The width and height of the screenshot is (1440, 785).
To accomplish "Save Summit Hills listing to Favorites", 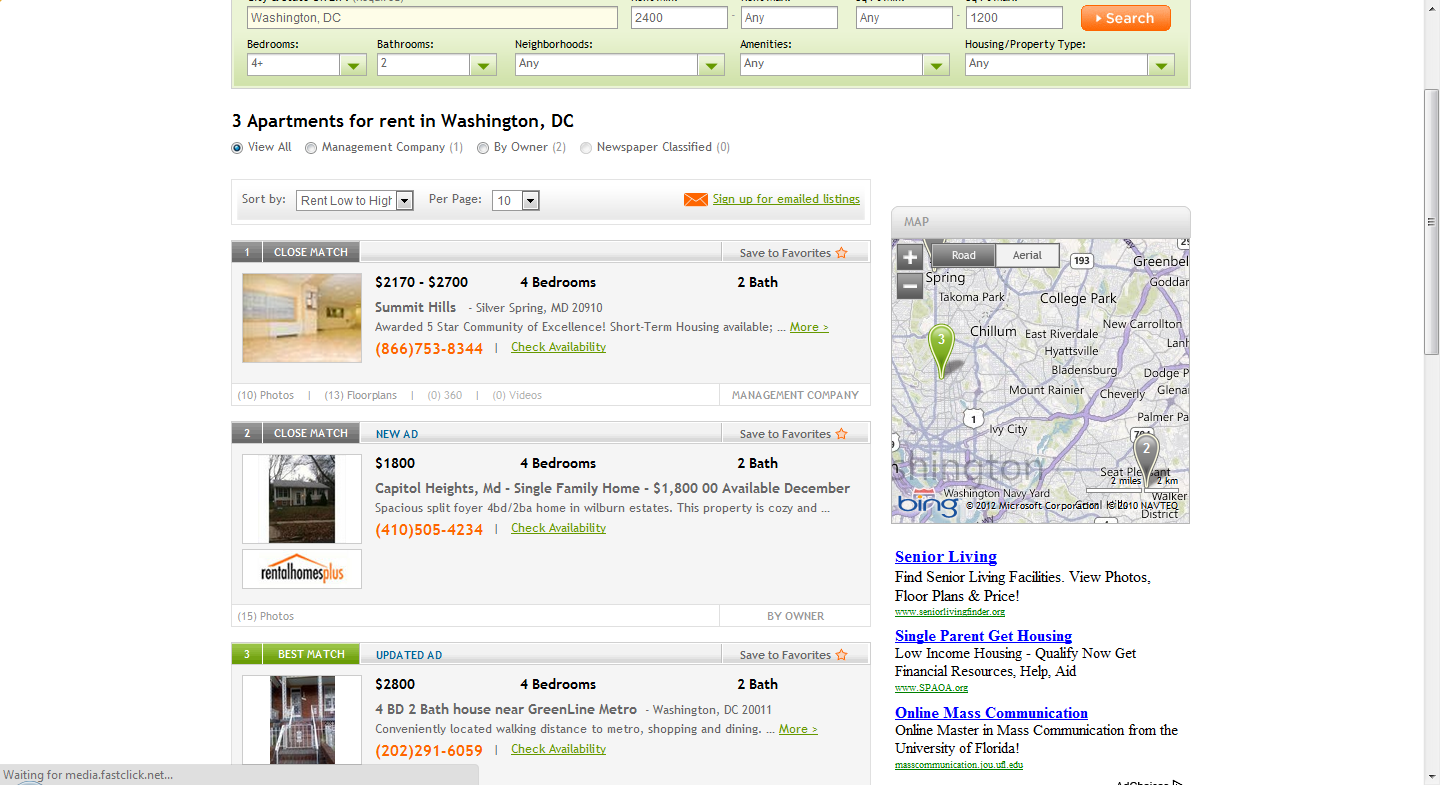I will 785,253.
